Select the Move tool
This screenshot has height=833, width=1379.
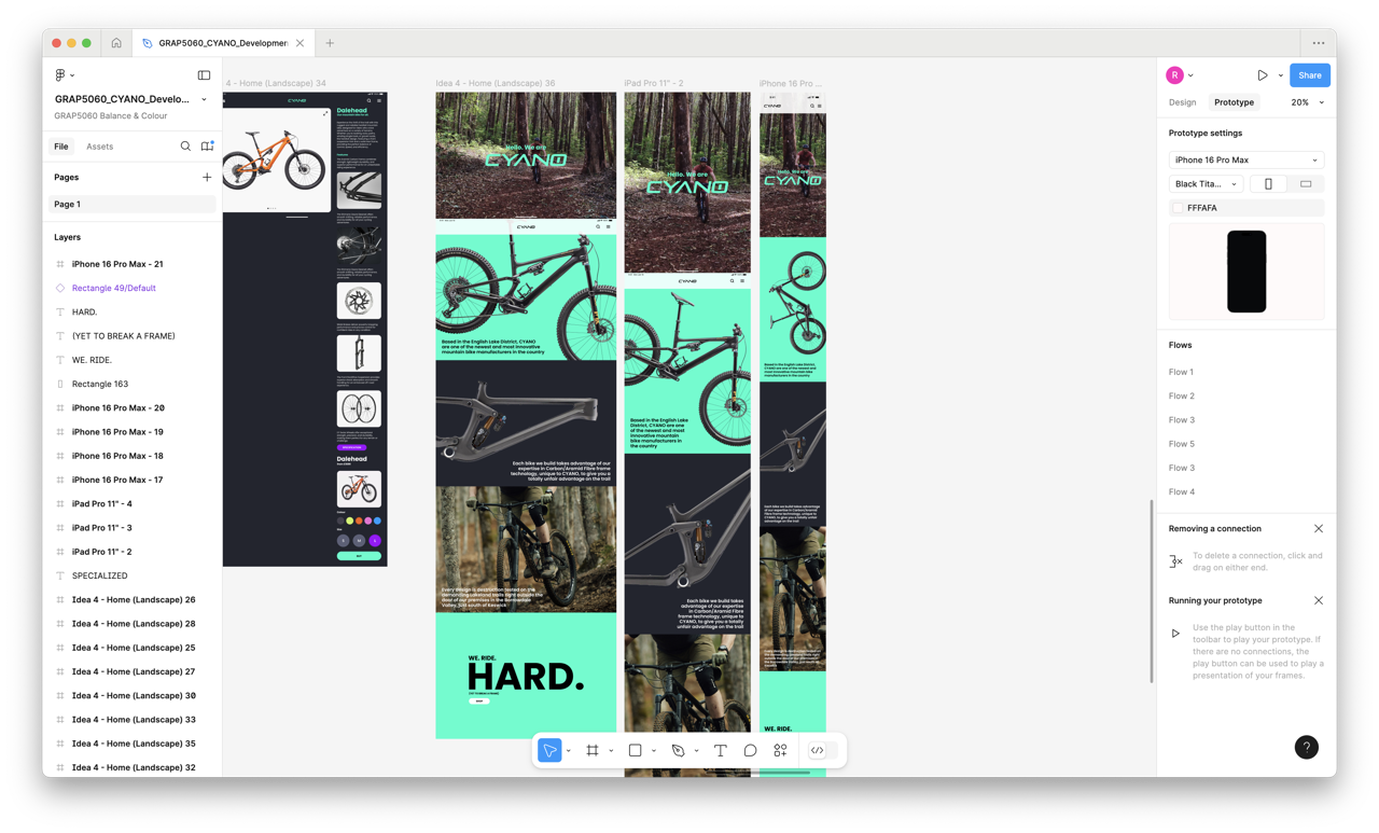pos(549,750)
